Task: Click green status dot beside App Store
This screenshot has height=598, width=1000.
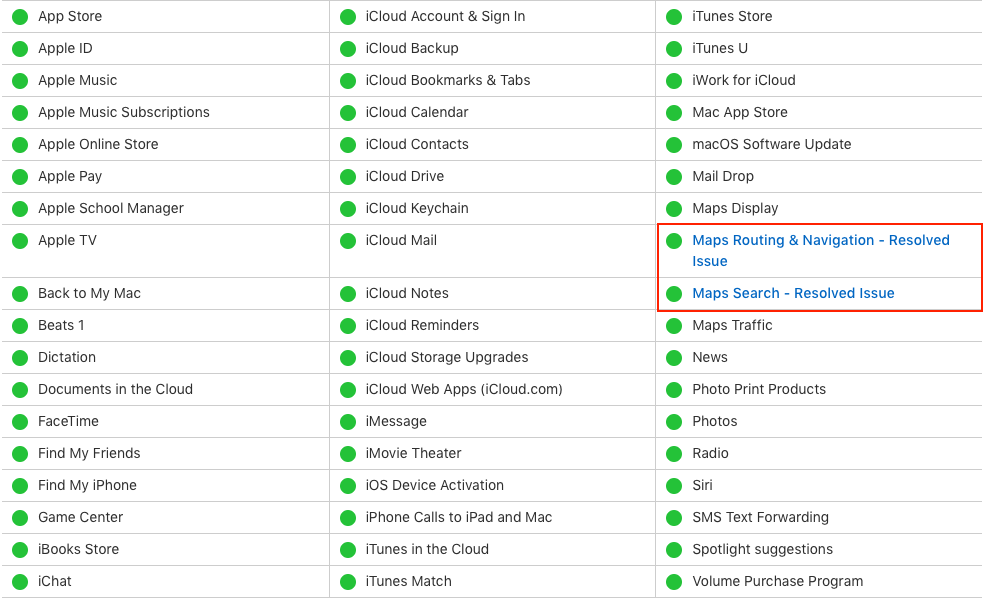Action: pyautogui.click(x=20, y=17)
